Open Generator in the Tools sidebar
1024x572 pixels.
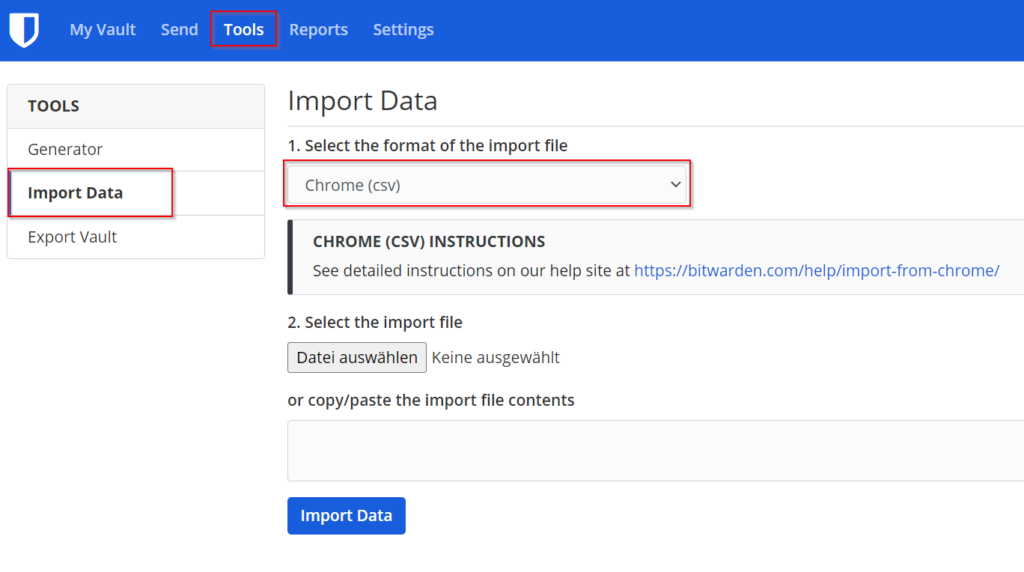tap(65, 149)
